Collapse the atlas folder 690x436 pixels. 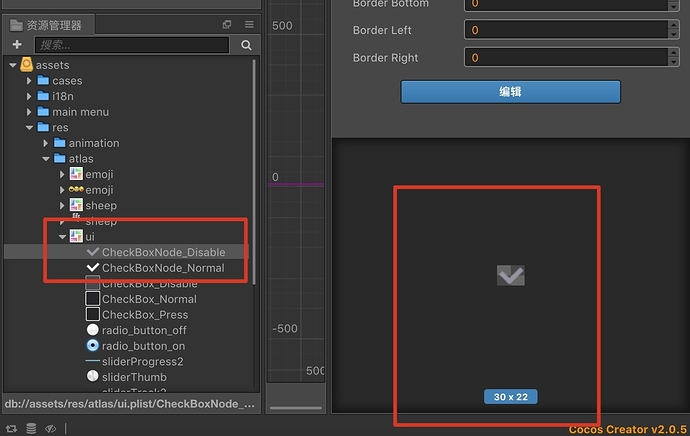pos(46,159)
